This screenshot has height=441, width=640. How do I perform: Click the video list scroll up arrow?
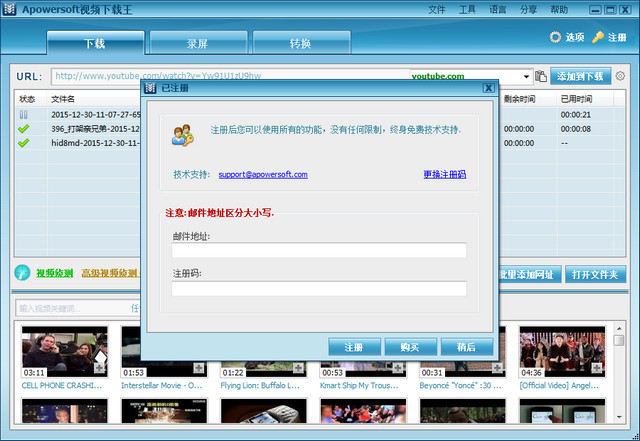click(x=619, y=328)
